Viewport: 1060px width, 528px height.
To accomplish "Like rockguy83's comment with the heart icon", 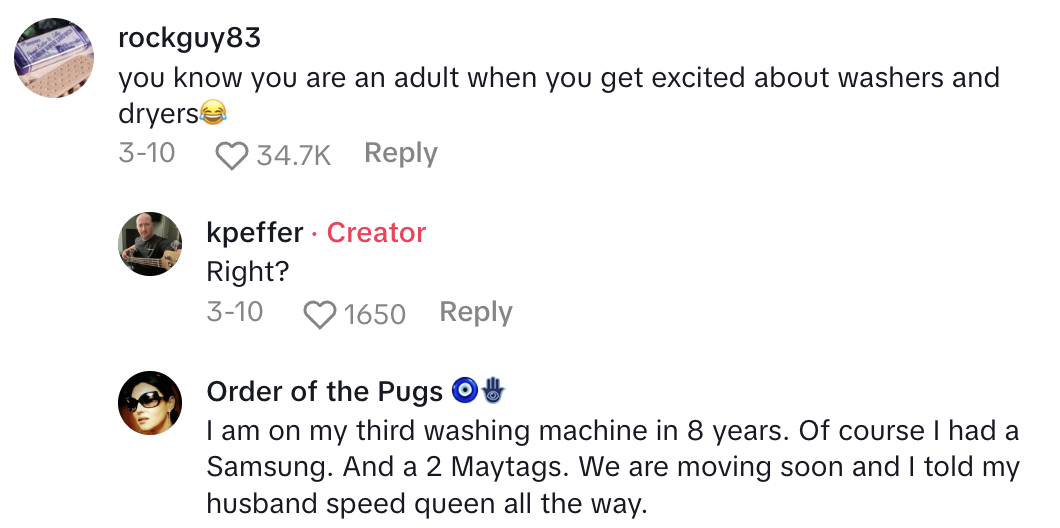I will pos(231,155).
